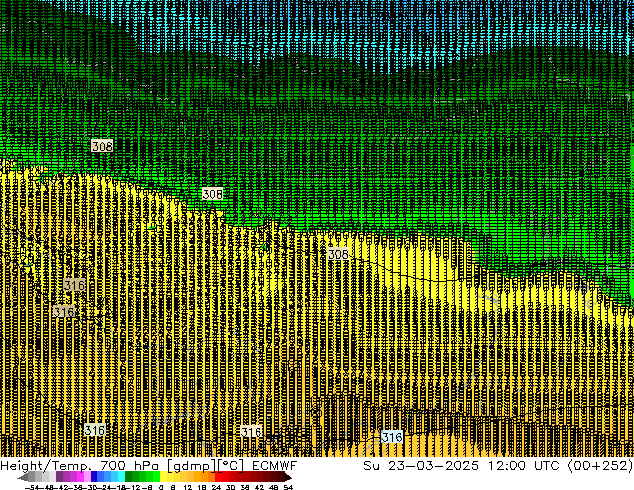Click the "12:00 UTC" time text
The height and width of the screenshot is (490, 634).
tap(524, 465)
